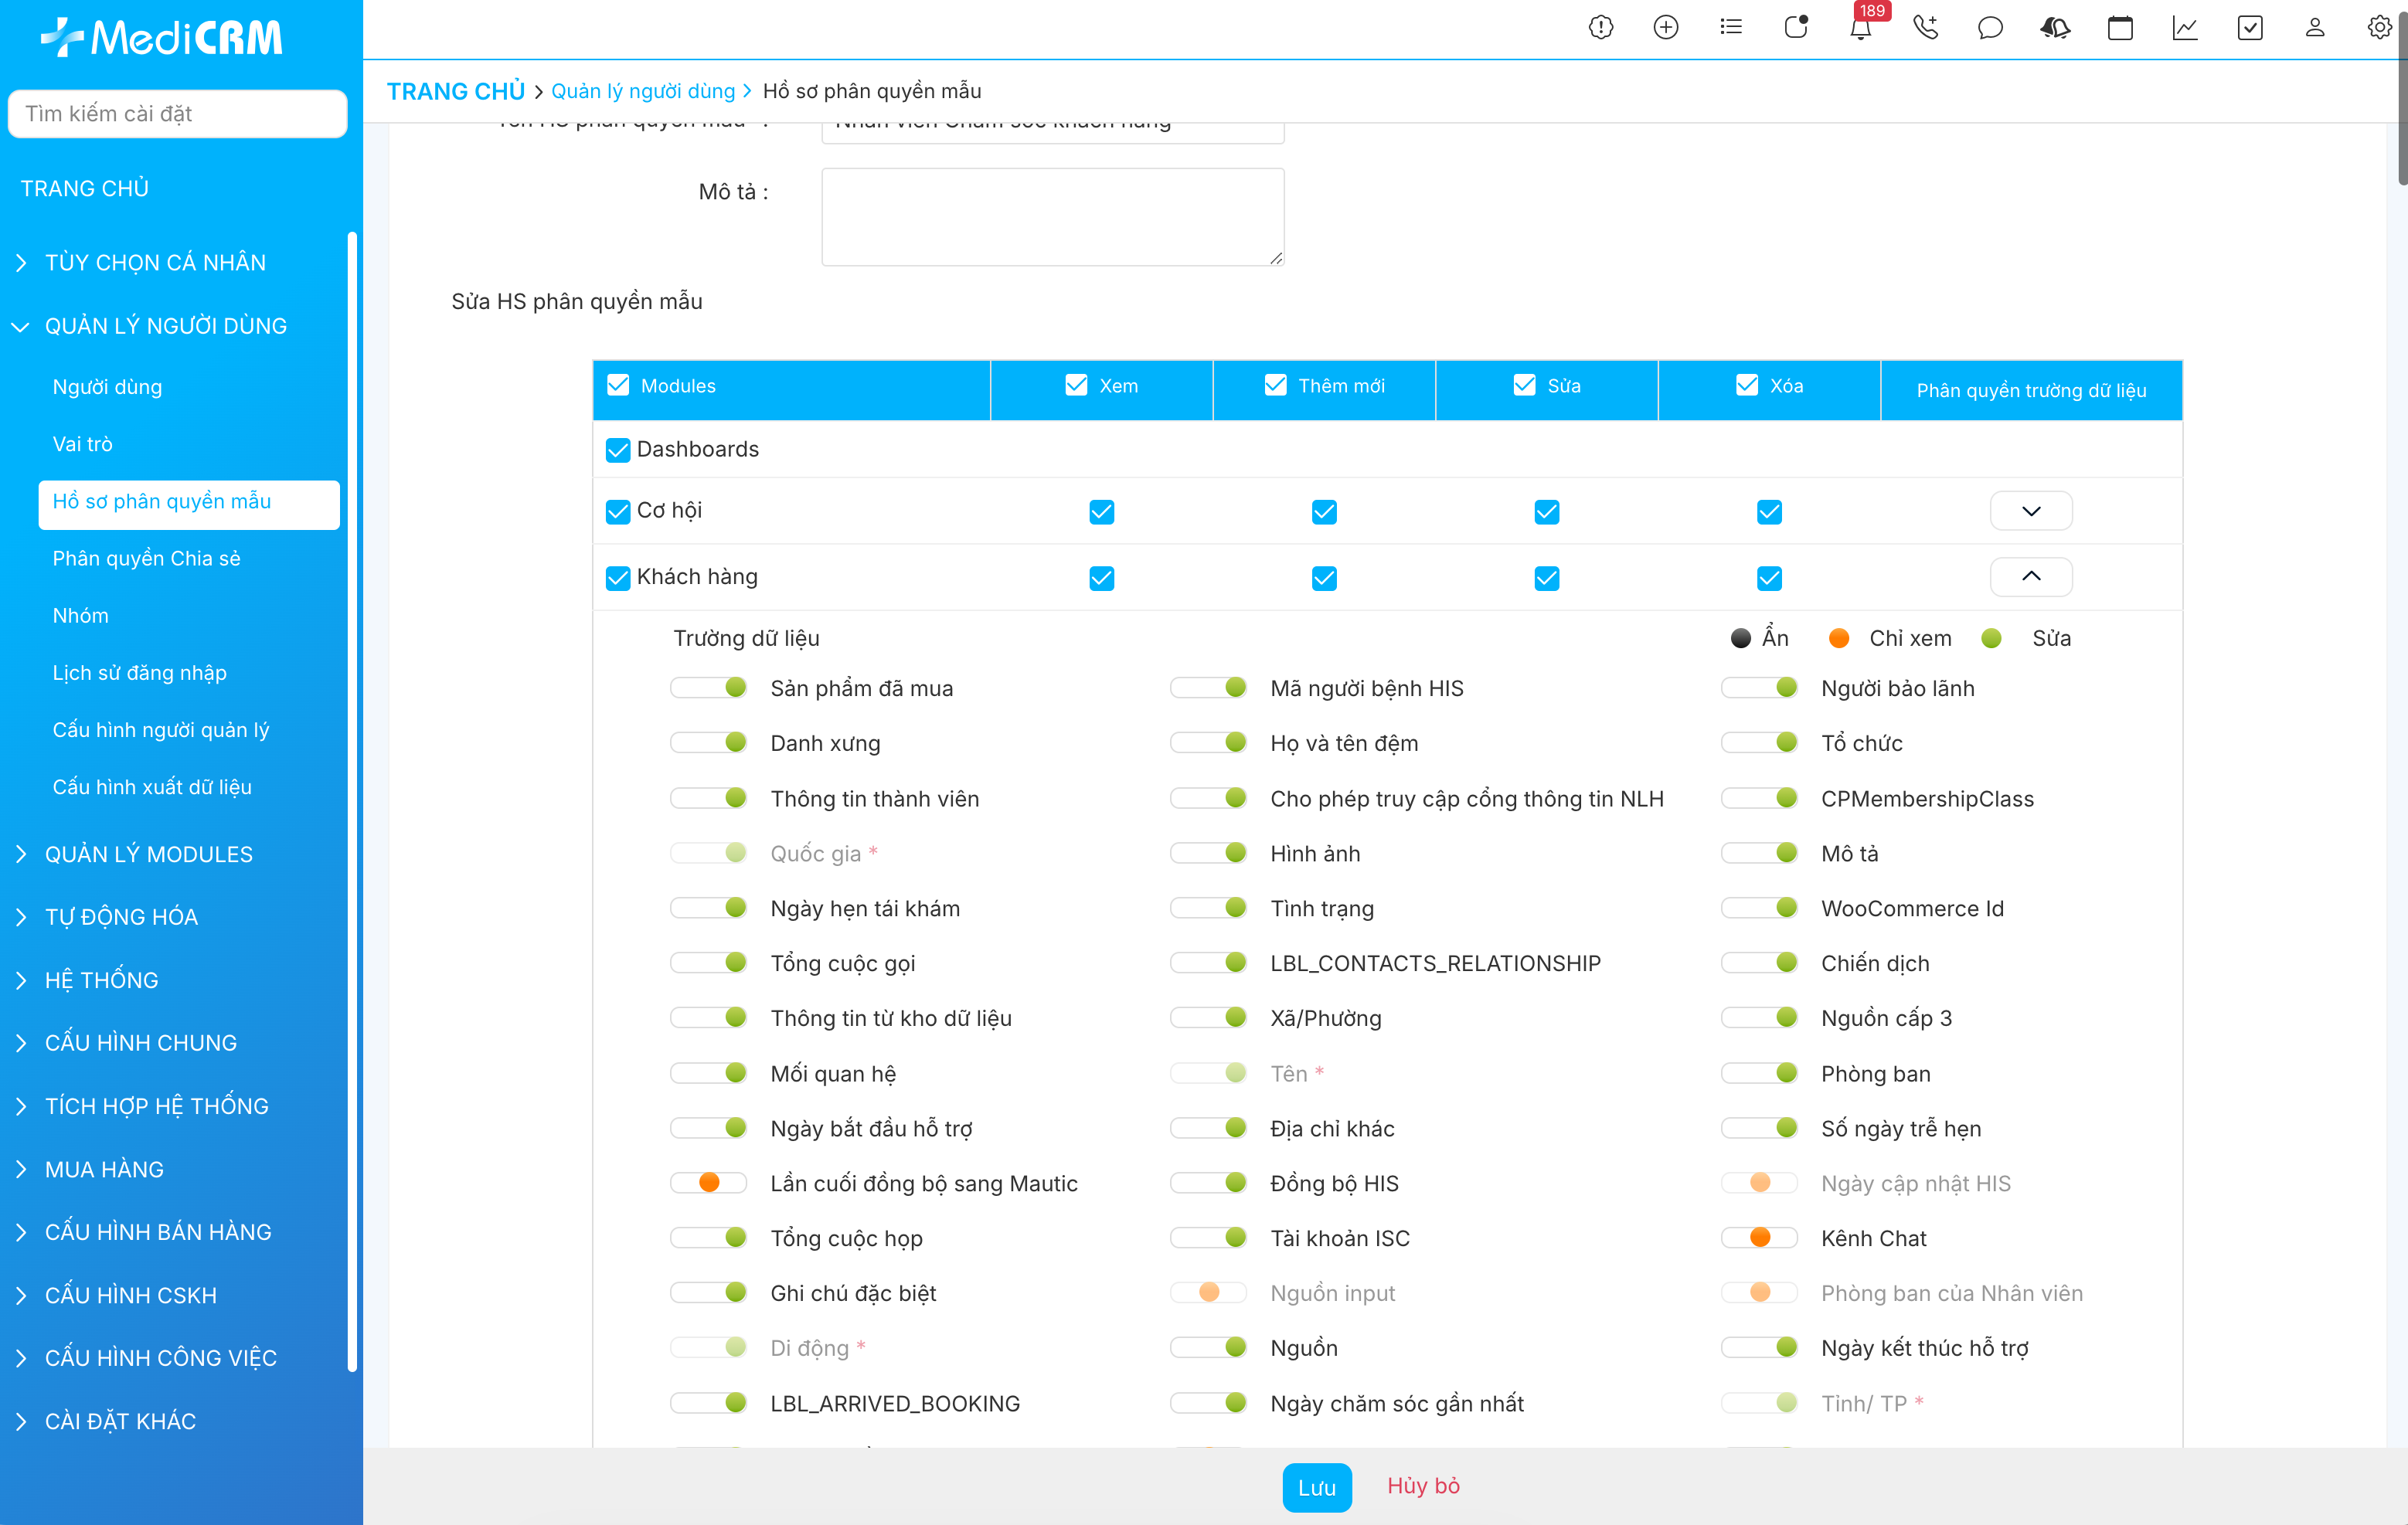Click the phone call icon

click(x=1925, y=28)
